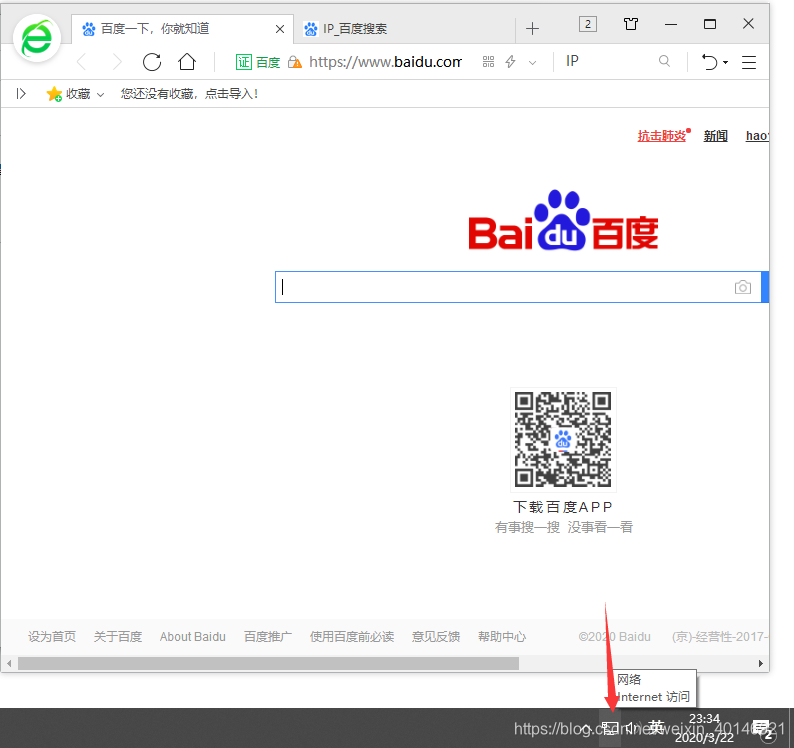Click the camera image search icon
The image size is (794, 748).
pyautogui.click(x=743, y=288)
